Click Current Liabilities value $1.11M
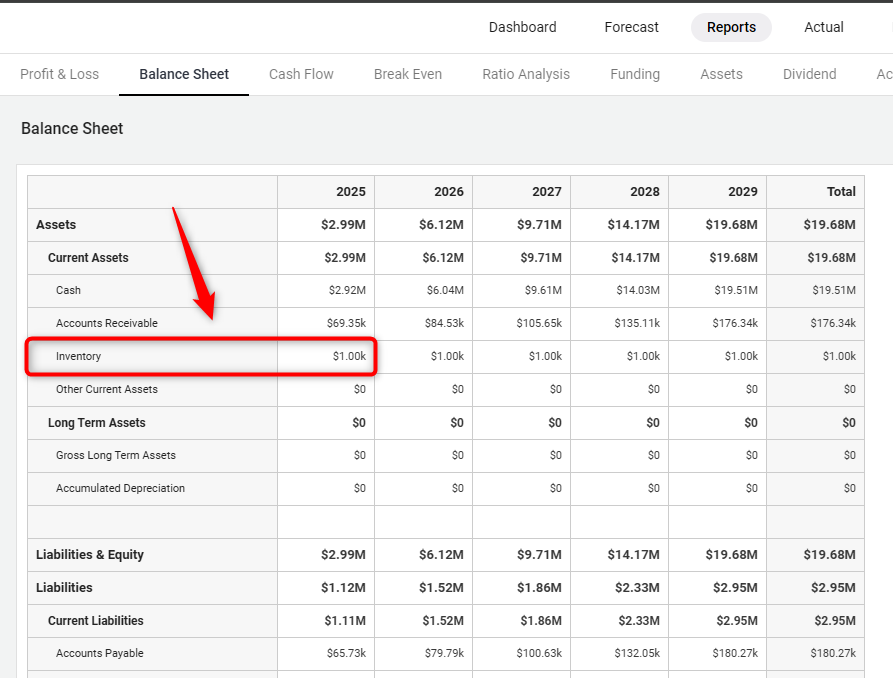 click(345, 620)
